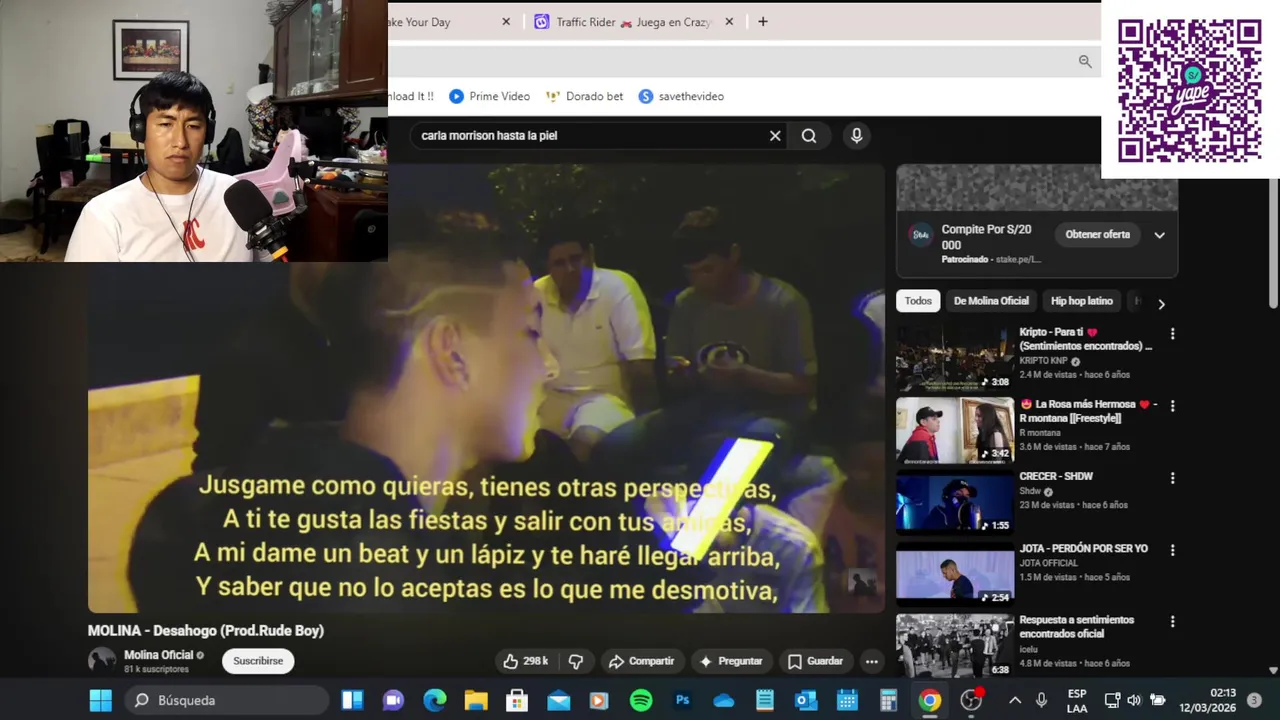1280x720 pixels.
Task: Open Spotify from taskbar
Action: coord(641,700)
